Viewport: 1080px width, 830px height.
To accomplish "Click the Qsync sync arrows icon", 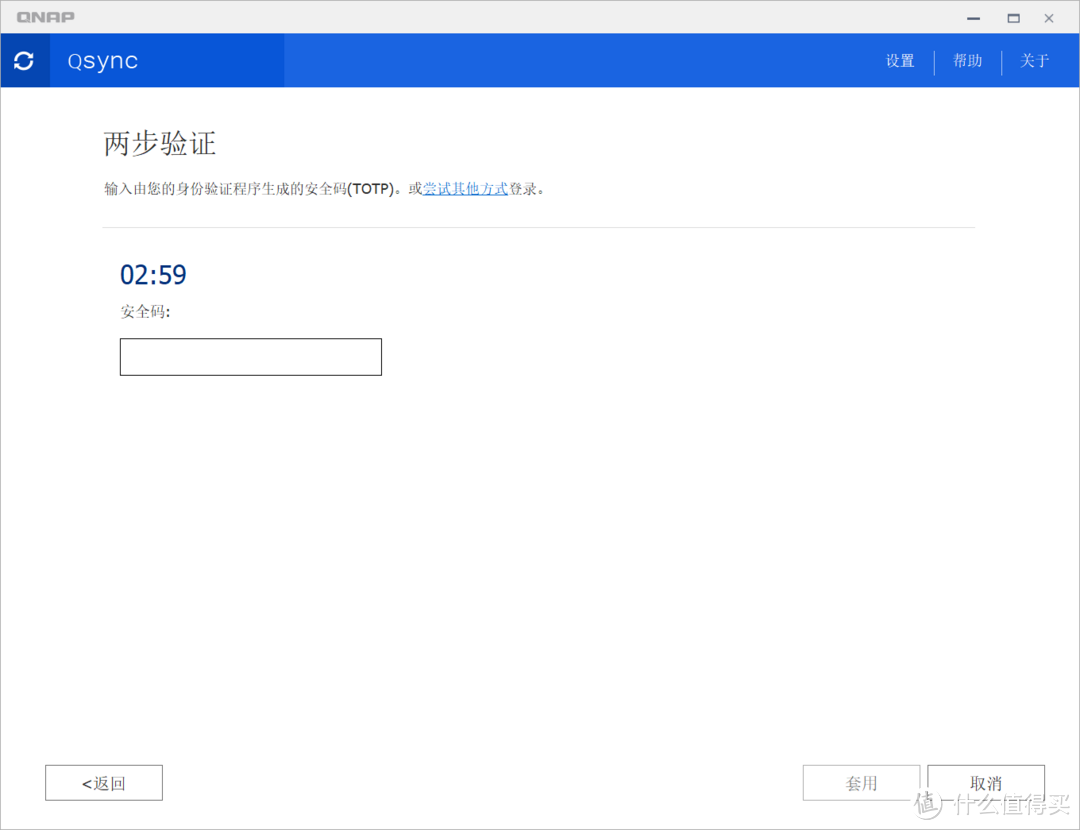I will [24, 61].
